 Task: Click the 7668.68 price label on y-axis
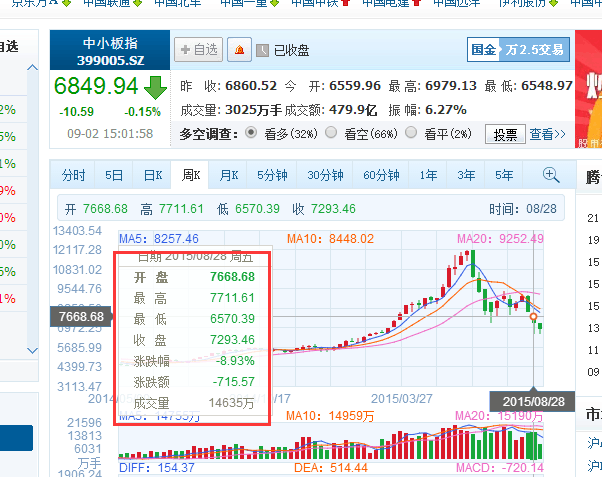point(81,316)
